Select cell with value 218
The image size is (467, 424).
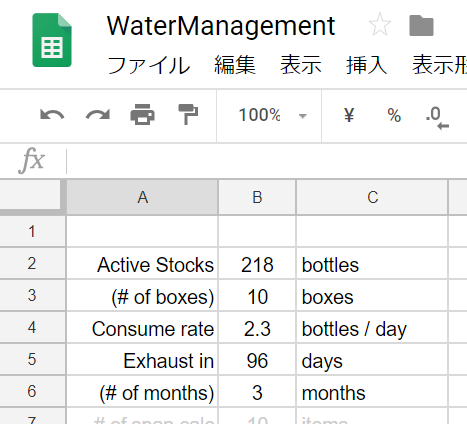pyautogui.click(x=257, y=263)
